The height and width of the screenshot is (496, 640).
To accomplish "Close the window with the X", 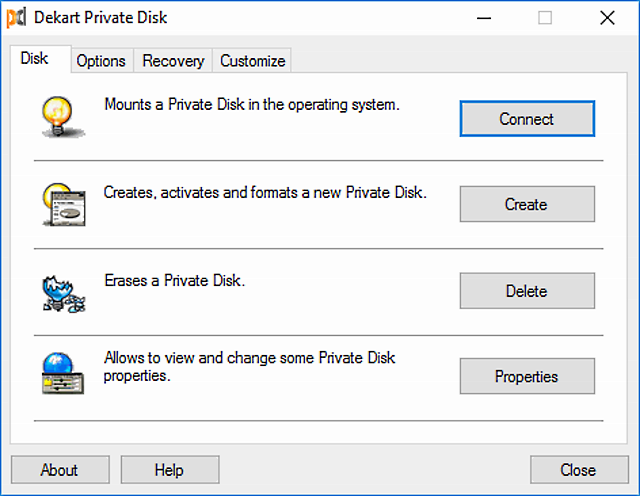I will coord(607,18).
